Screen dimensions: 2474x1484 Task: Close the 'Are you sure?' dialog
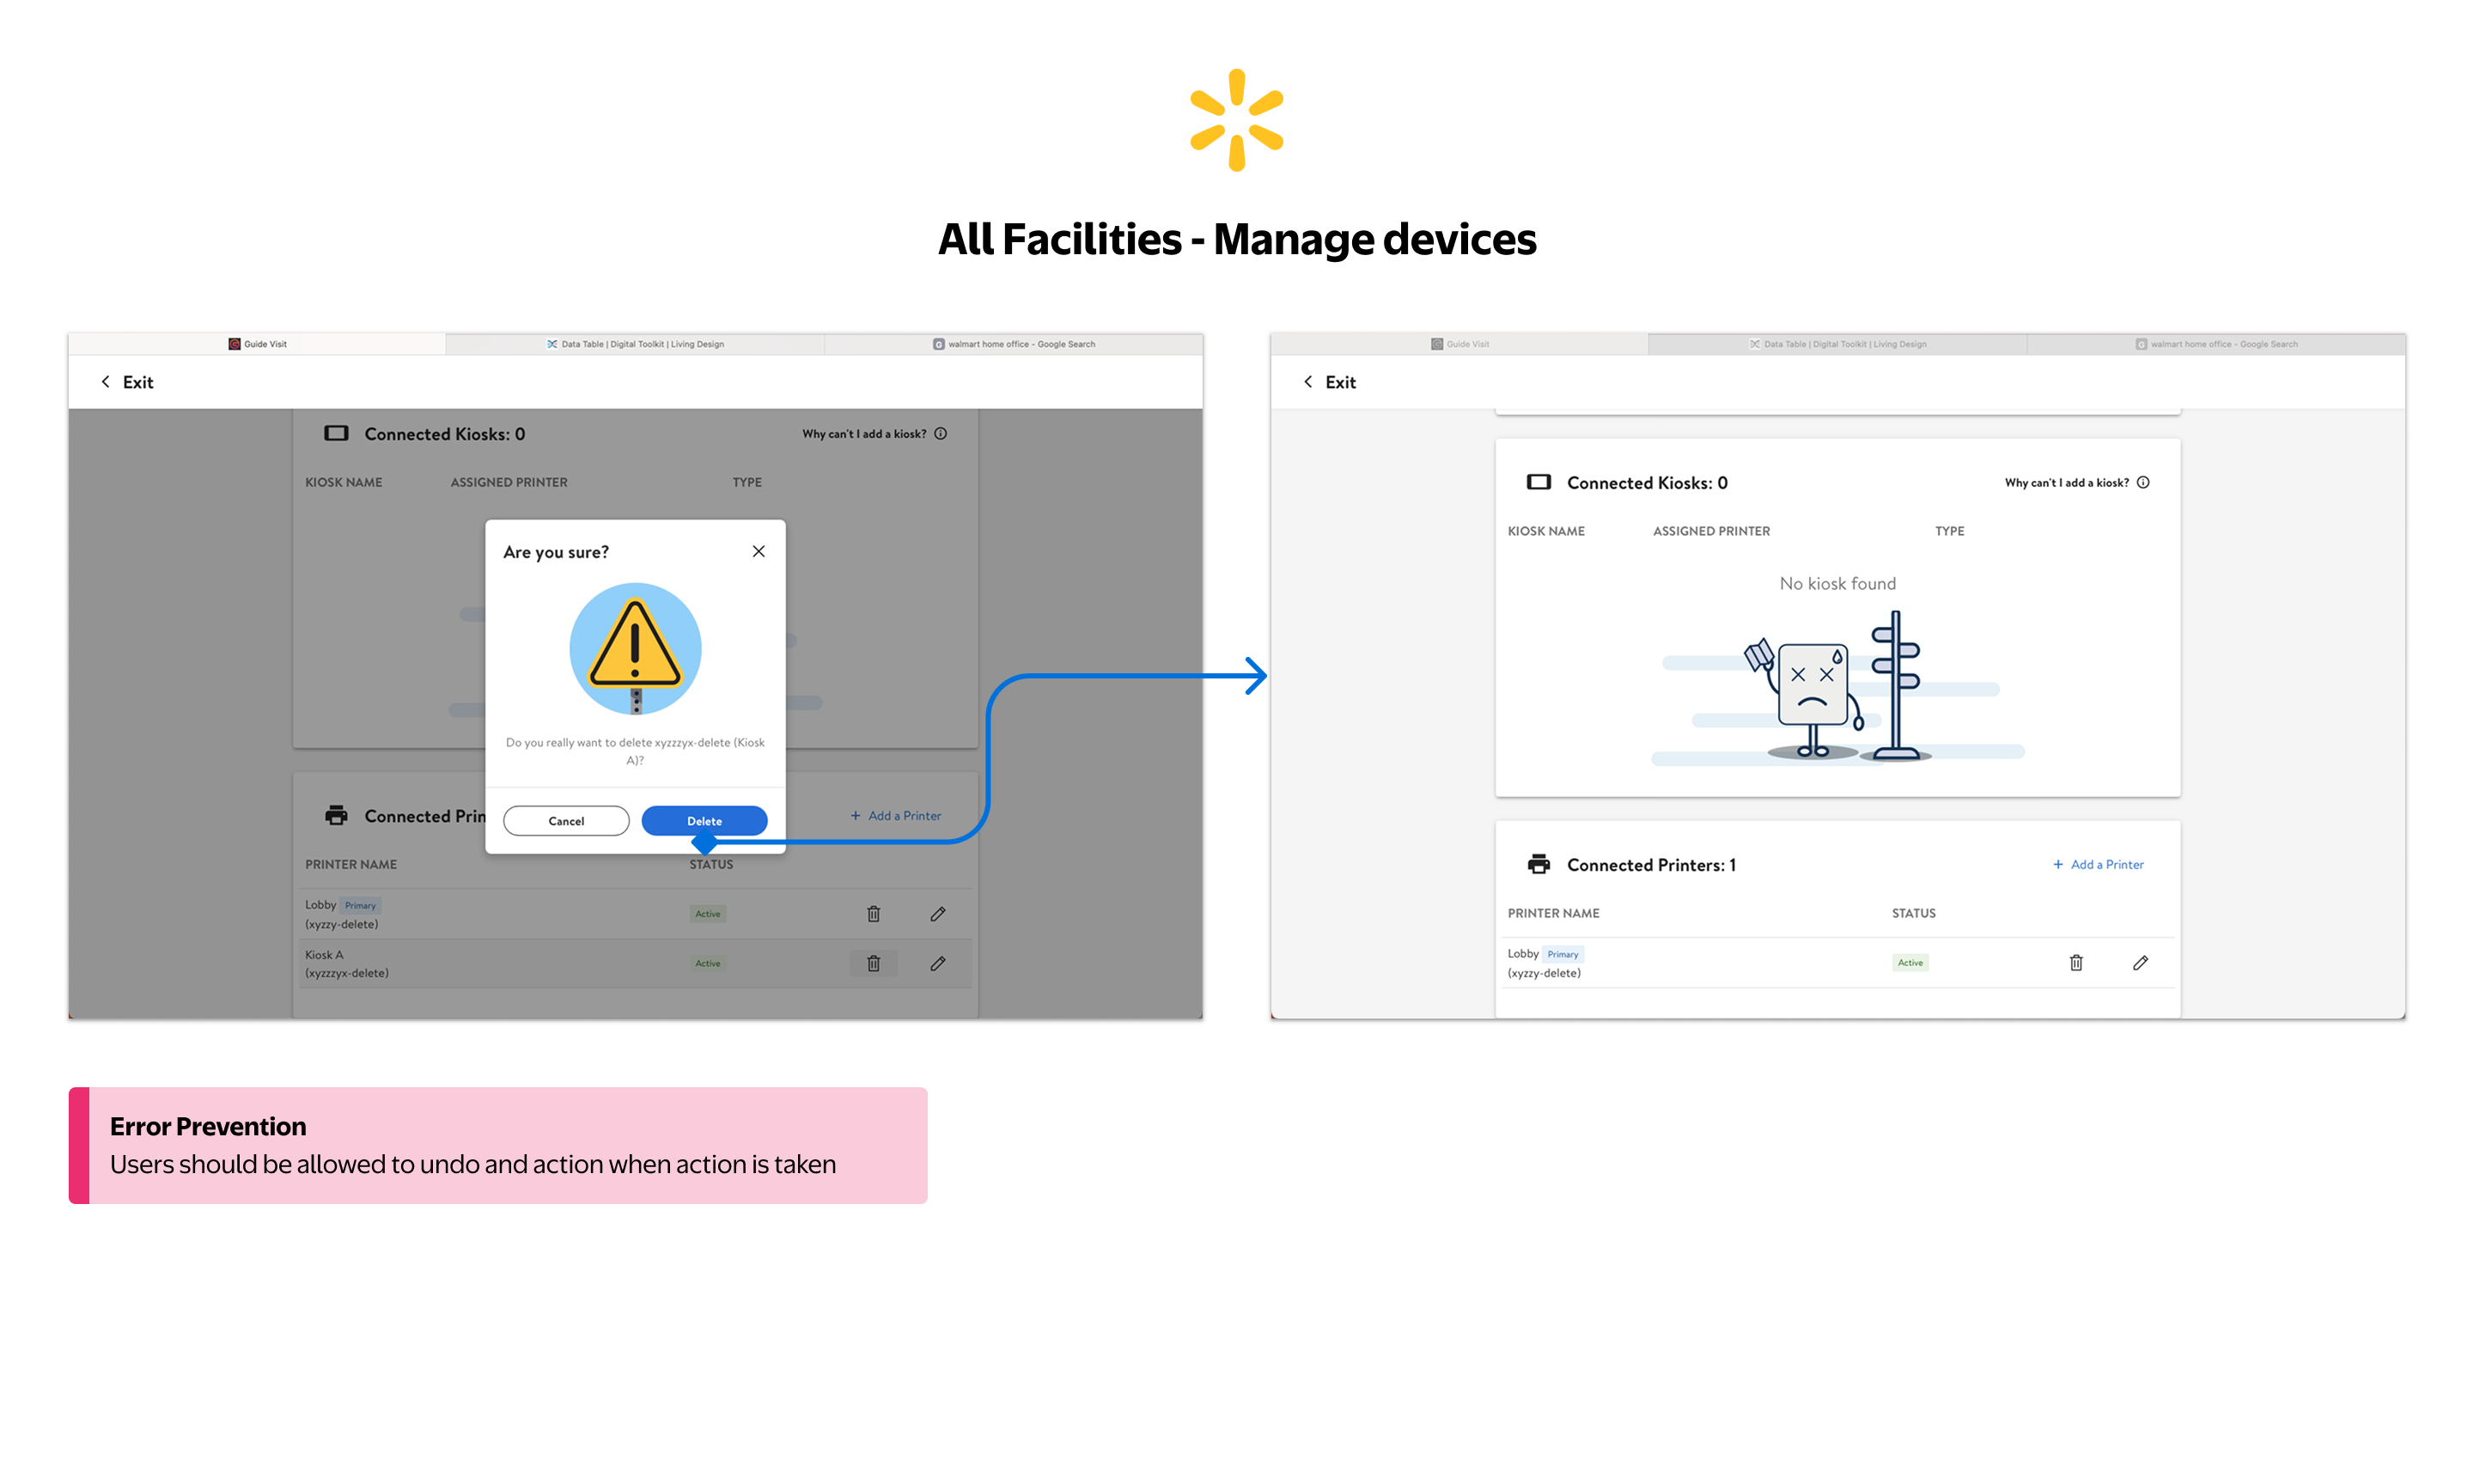coord(759,551)
